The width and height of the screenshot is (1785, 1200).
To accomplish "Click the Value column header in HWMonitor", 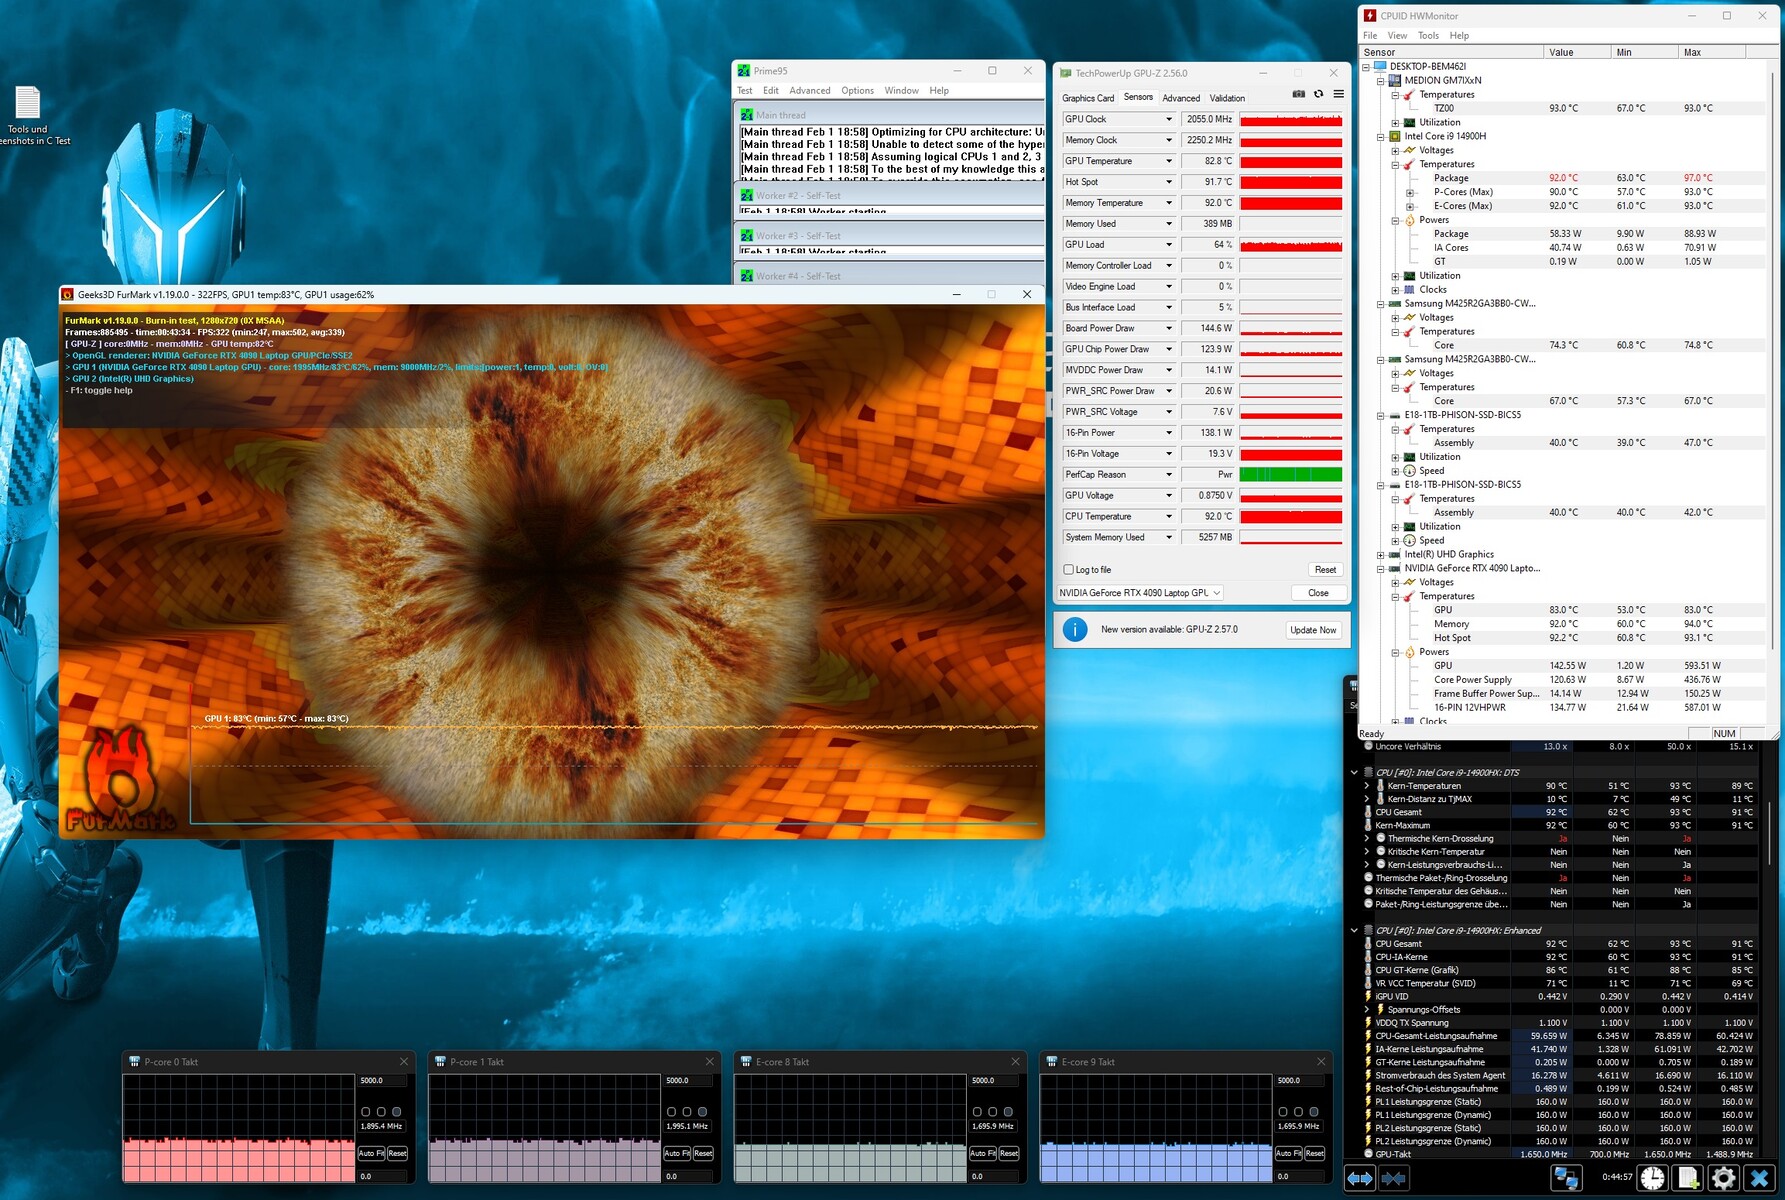I will [x=1577, y=53].
